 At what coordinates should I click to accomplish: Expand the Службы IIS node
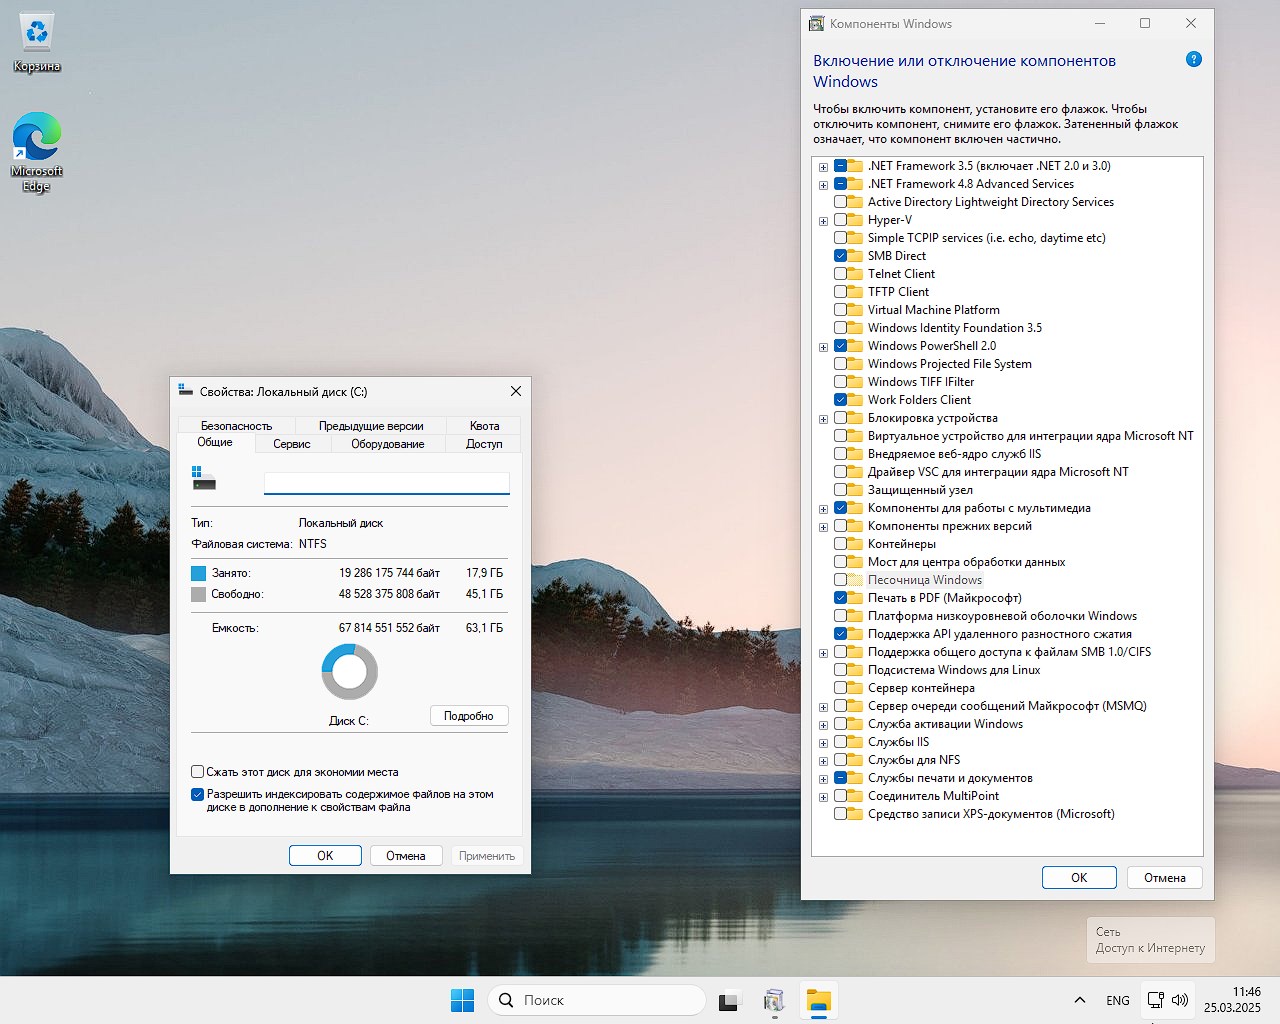tap(823, 743)
